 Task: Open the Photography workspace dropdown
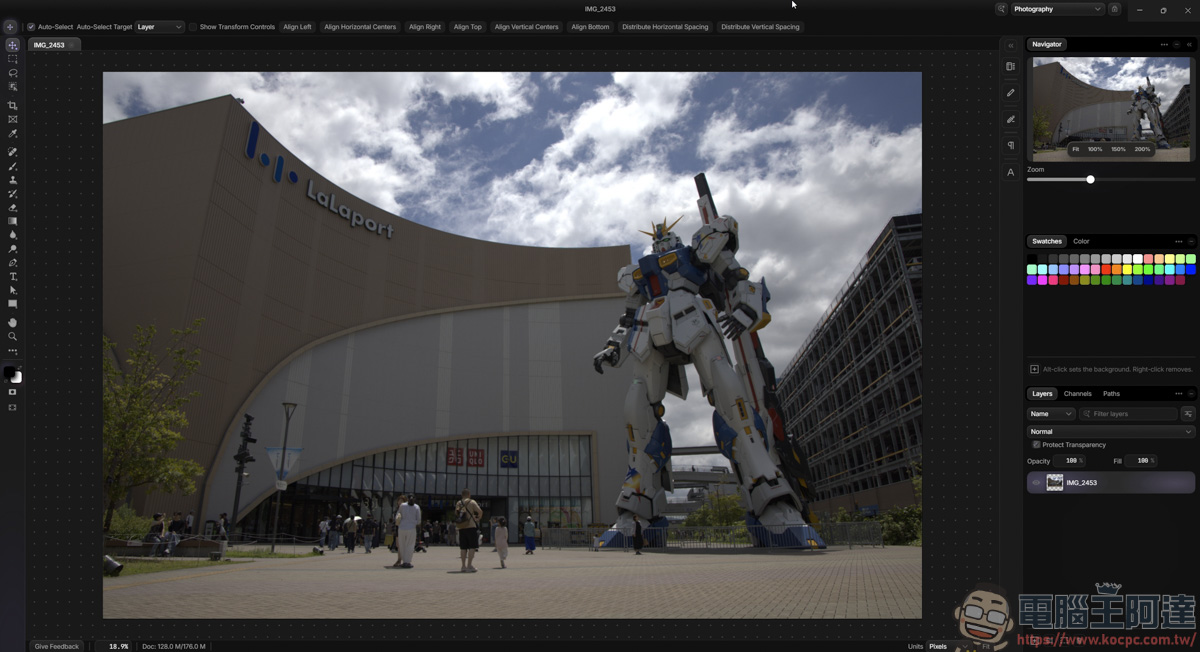pos(1057,9)
